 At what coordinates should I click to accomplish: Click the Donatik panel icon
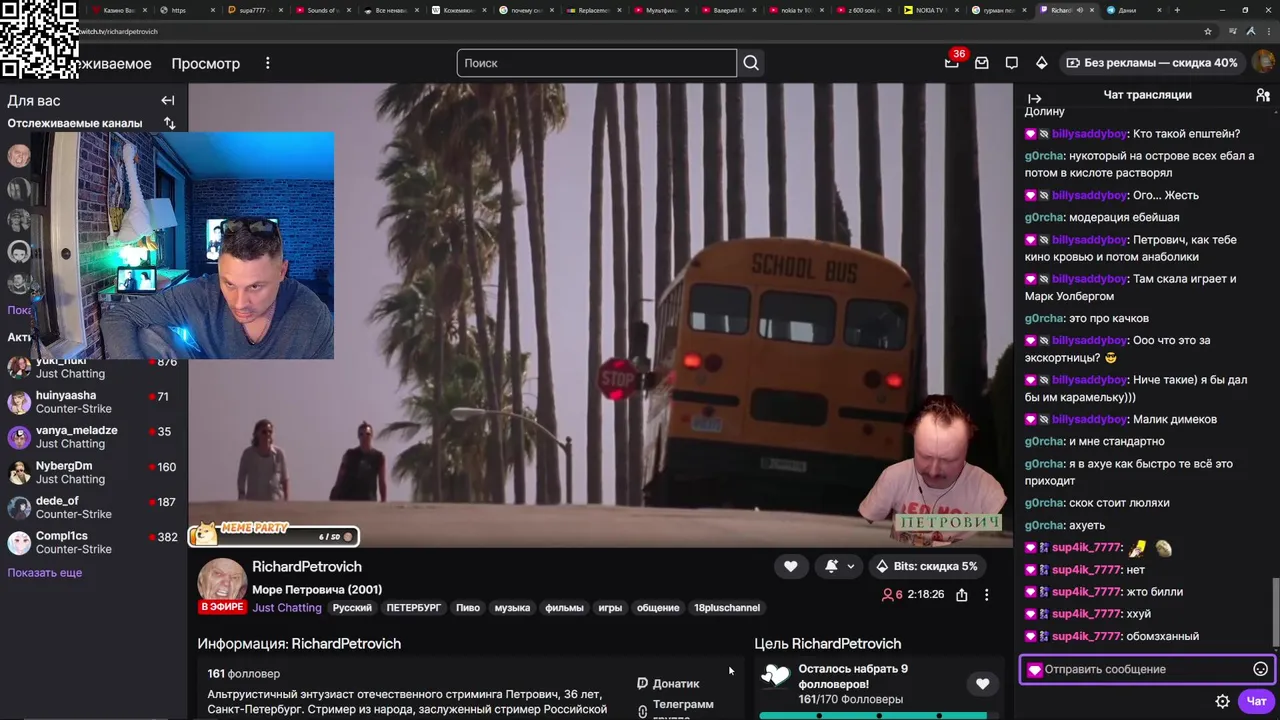tap(642, 683)
